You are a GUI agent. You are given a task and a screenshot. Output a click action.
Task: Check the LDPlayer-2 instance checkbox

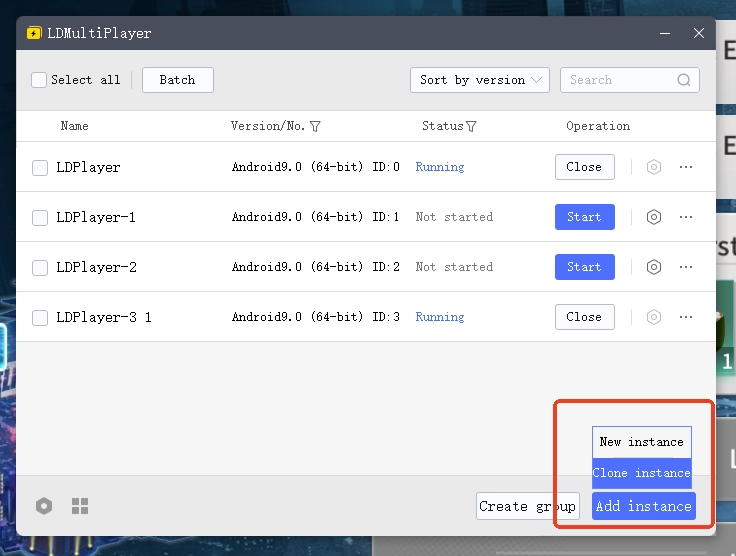pos(40,267)
